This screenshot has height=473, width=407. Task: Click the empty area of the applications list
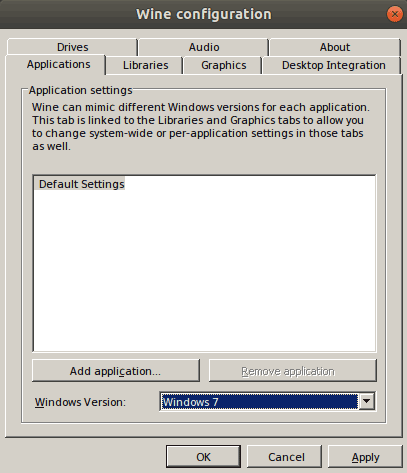(x=204, y=270)
